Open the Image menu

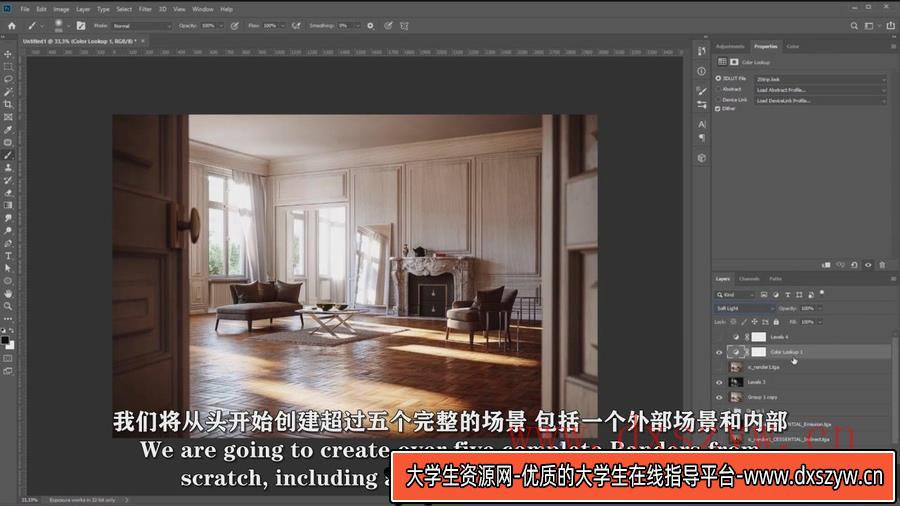click(61, 9)
